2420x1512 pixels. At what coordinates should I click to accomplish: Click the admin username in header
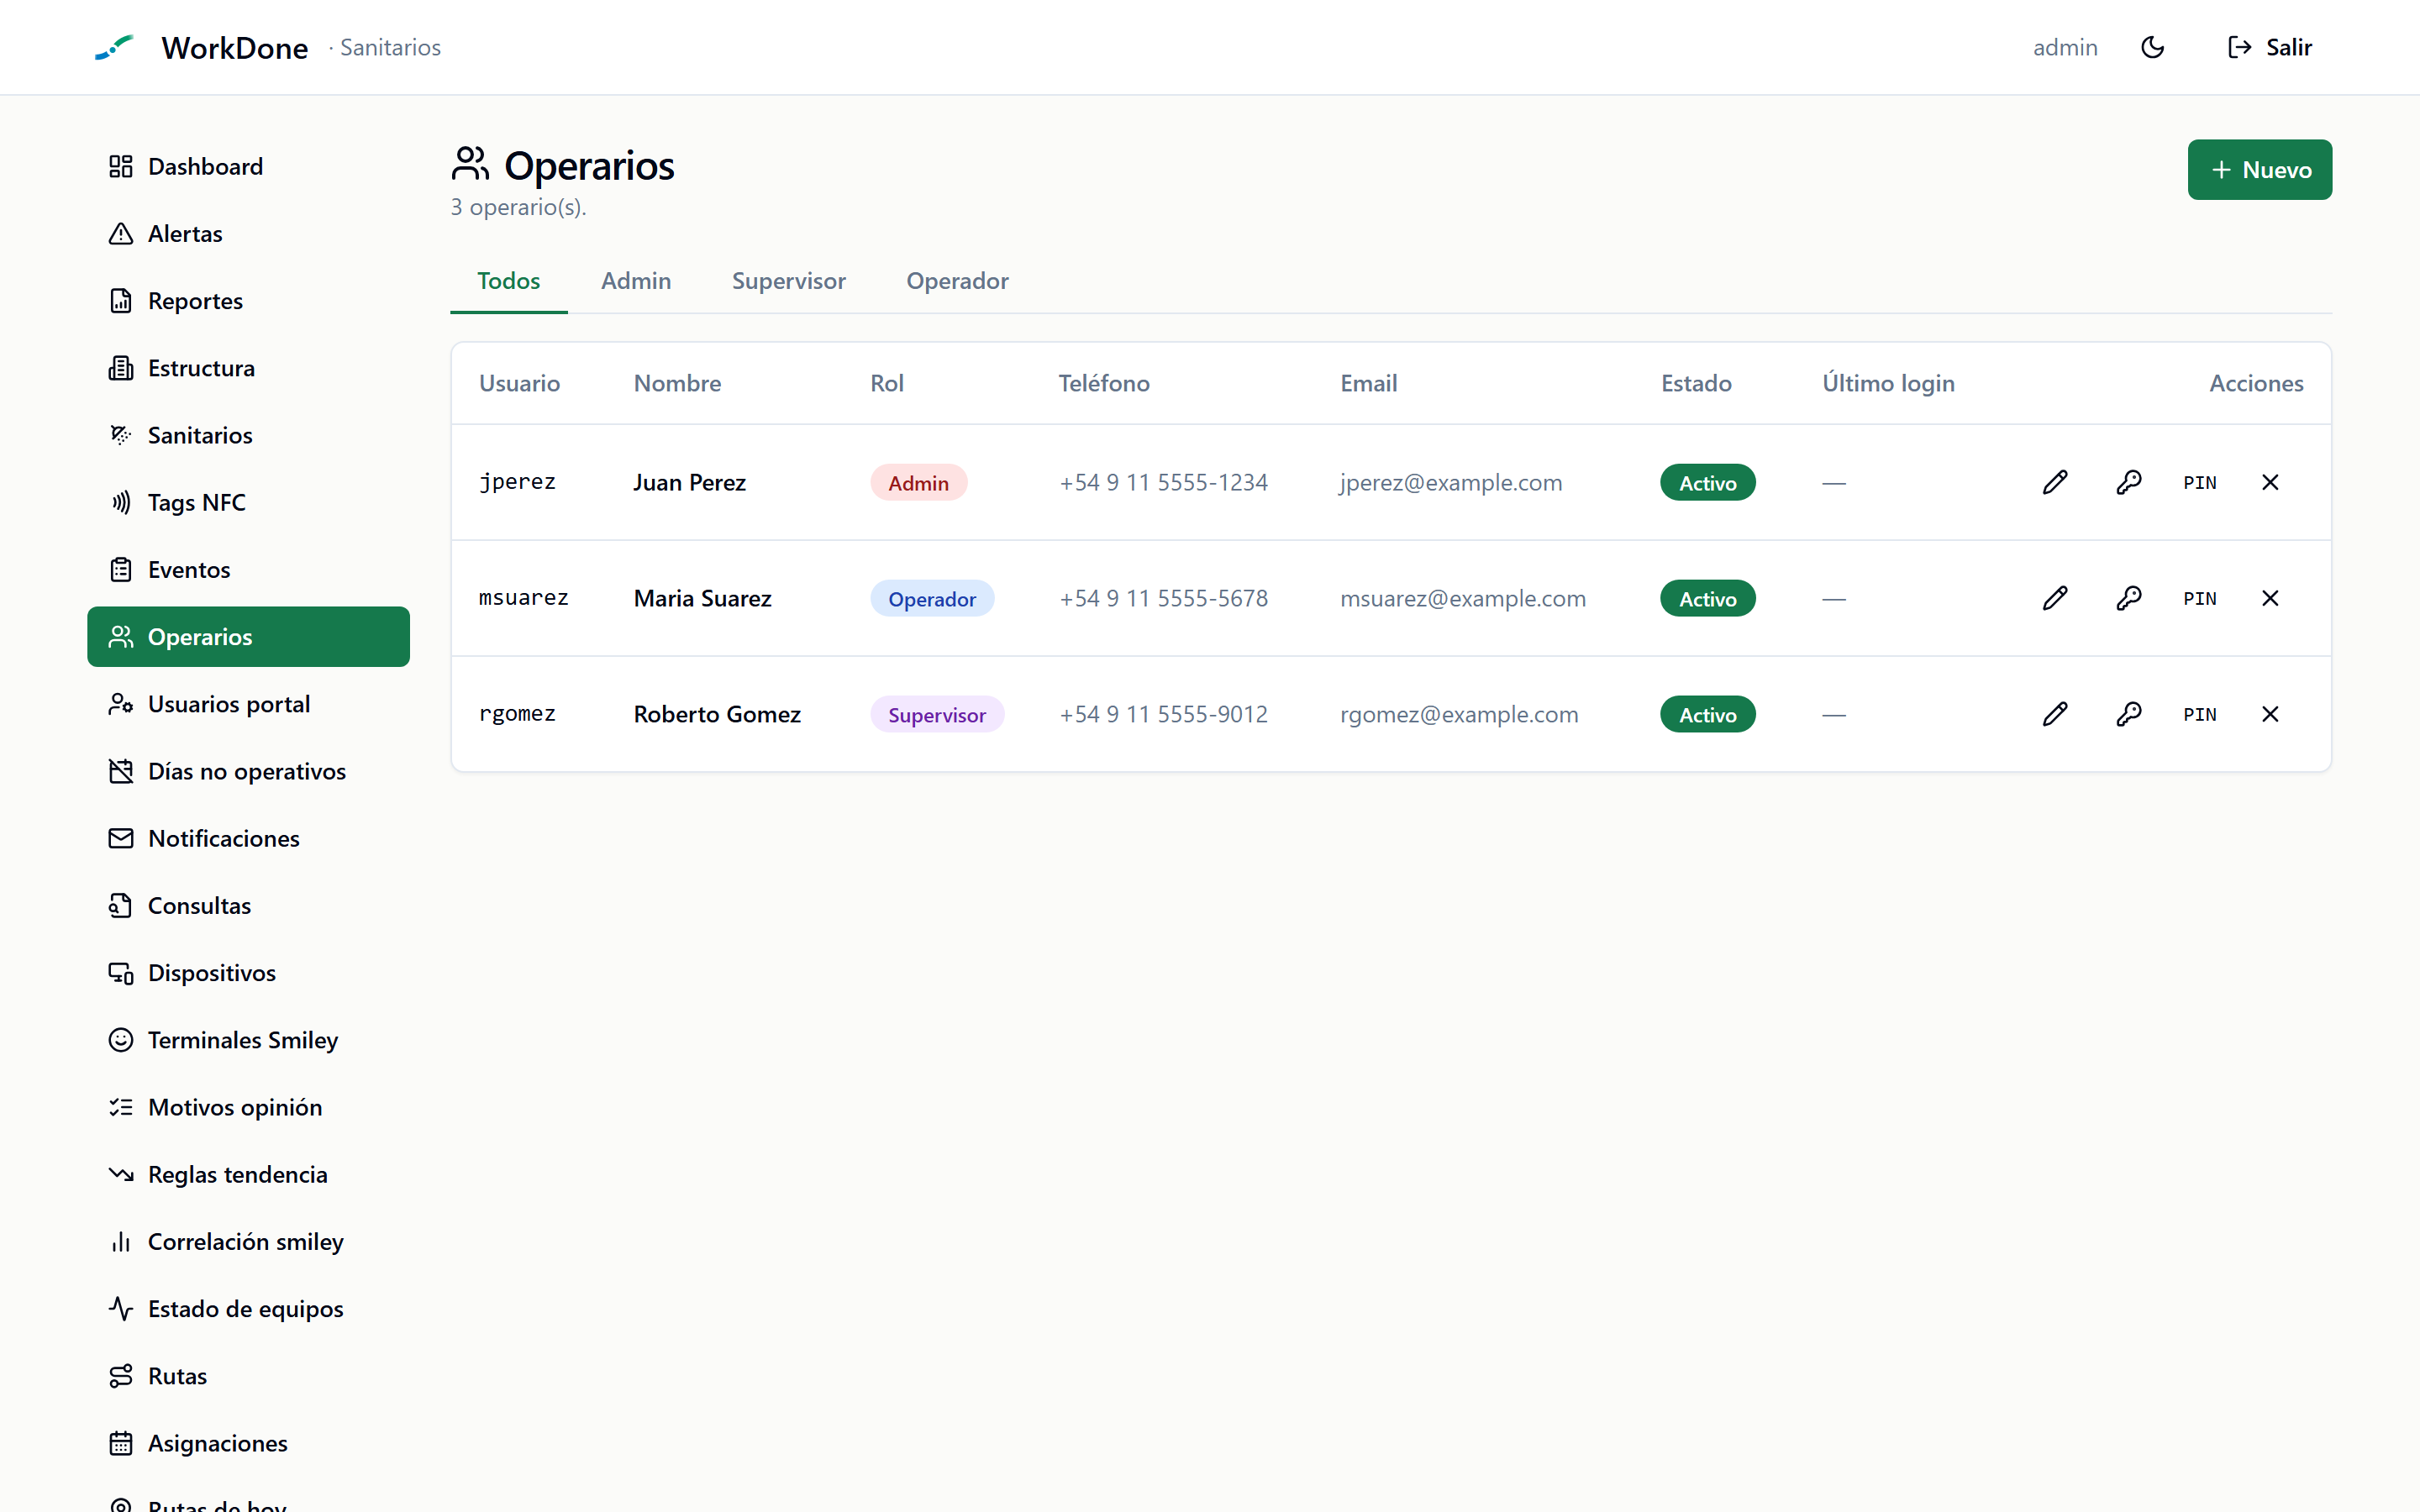click(x=2064, y=47)
